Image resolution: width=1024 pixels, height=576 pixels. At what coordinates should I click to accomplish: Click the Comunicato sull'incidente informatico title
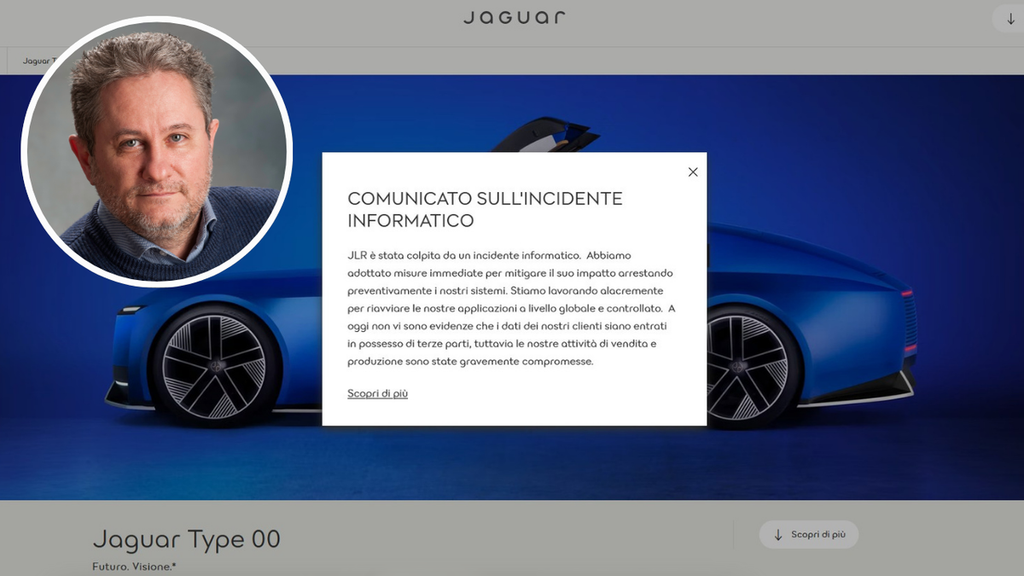point(484,209)
